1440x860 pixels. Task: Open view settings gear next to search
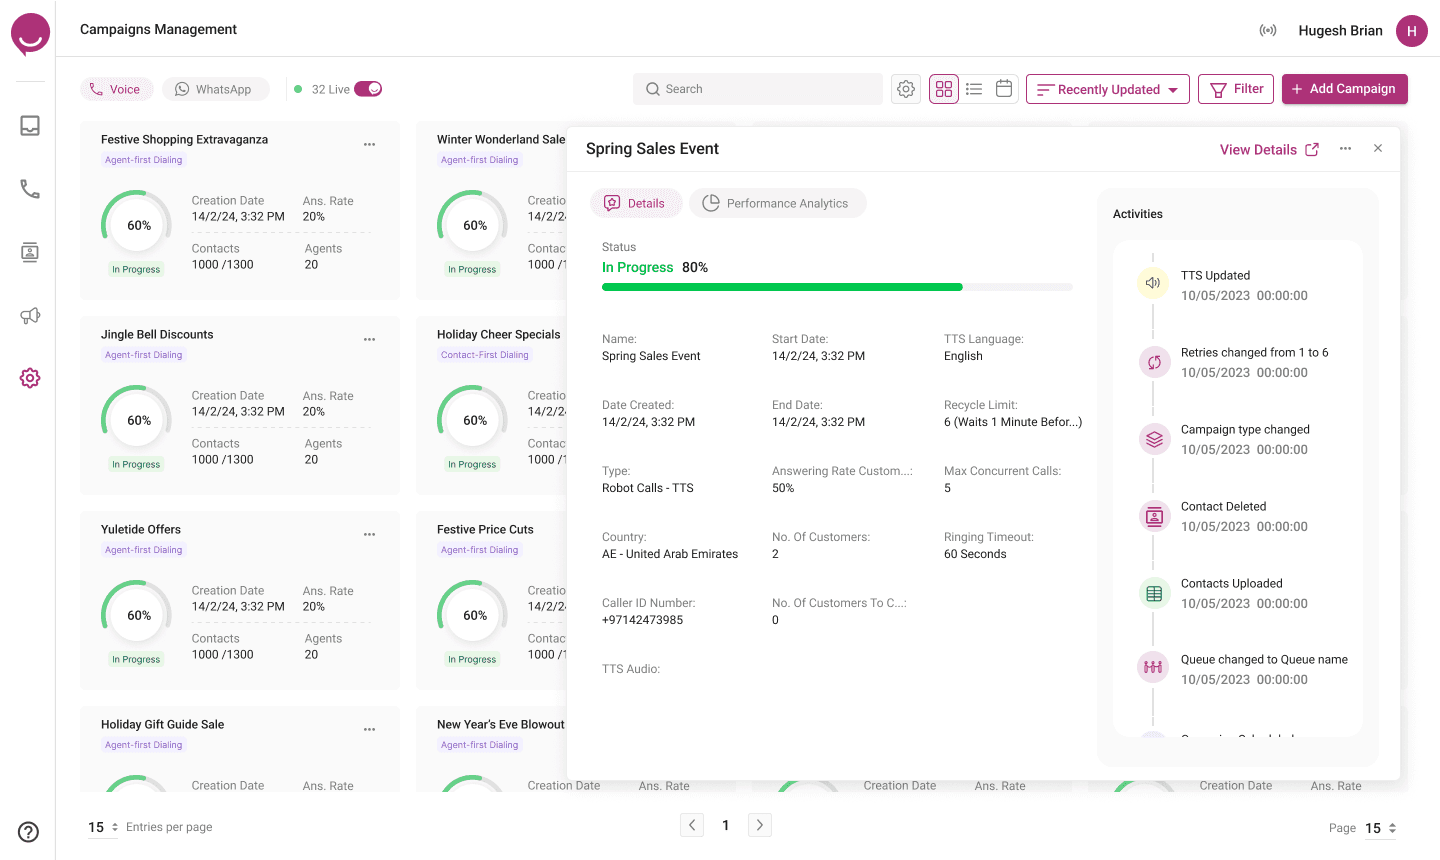906,89
